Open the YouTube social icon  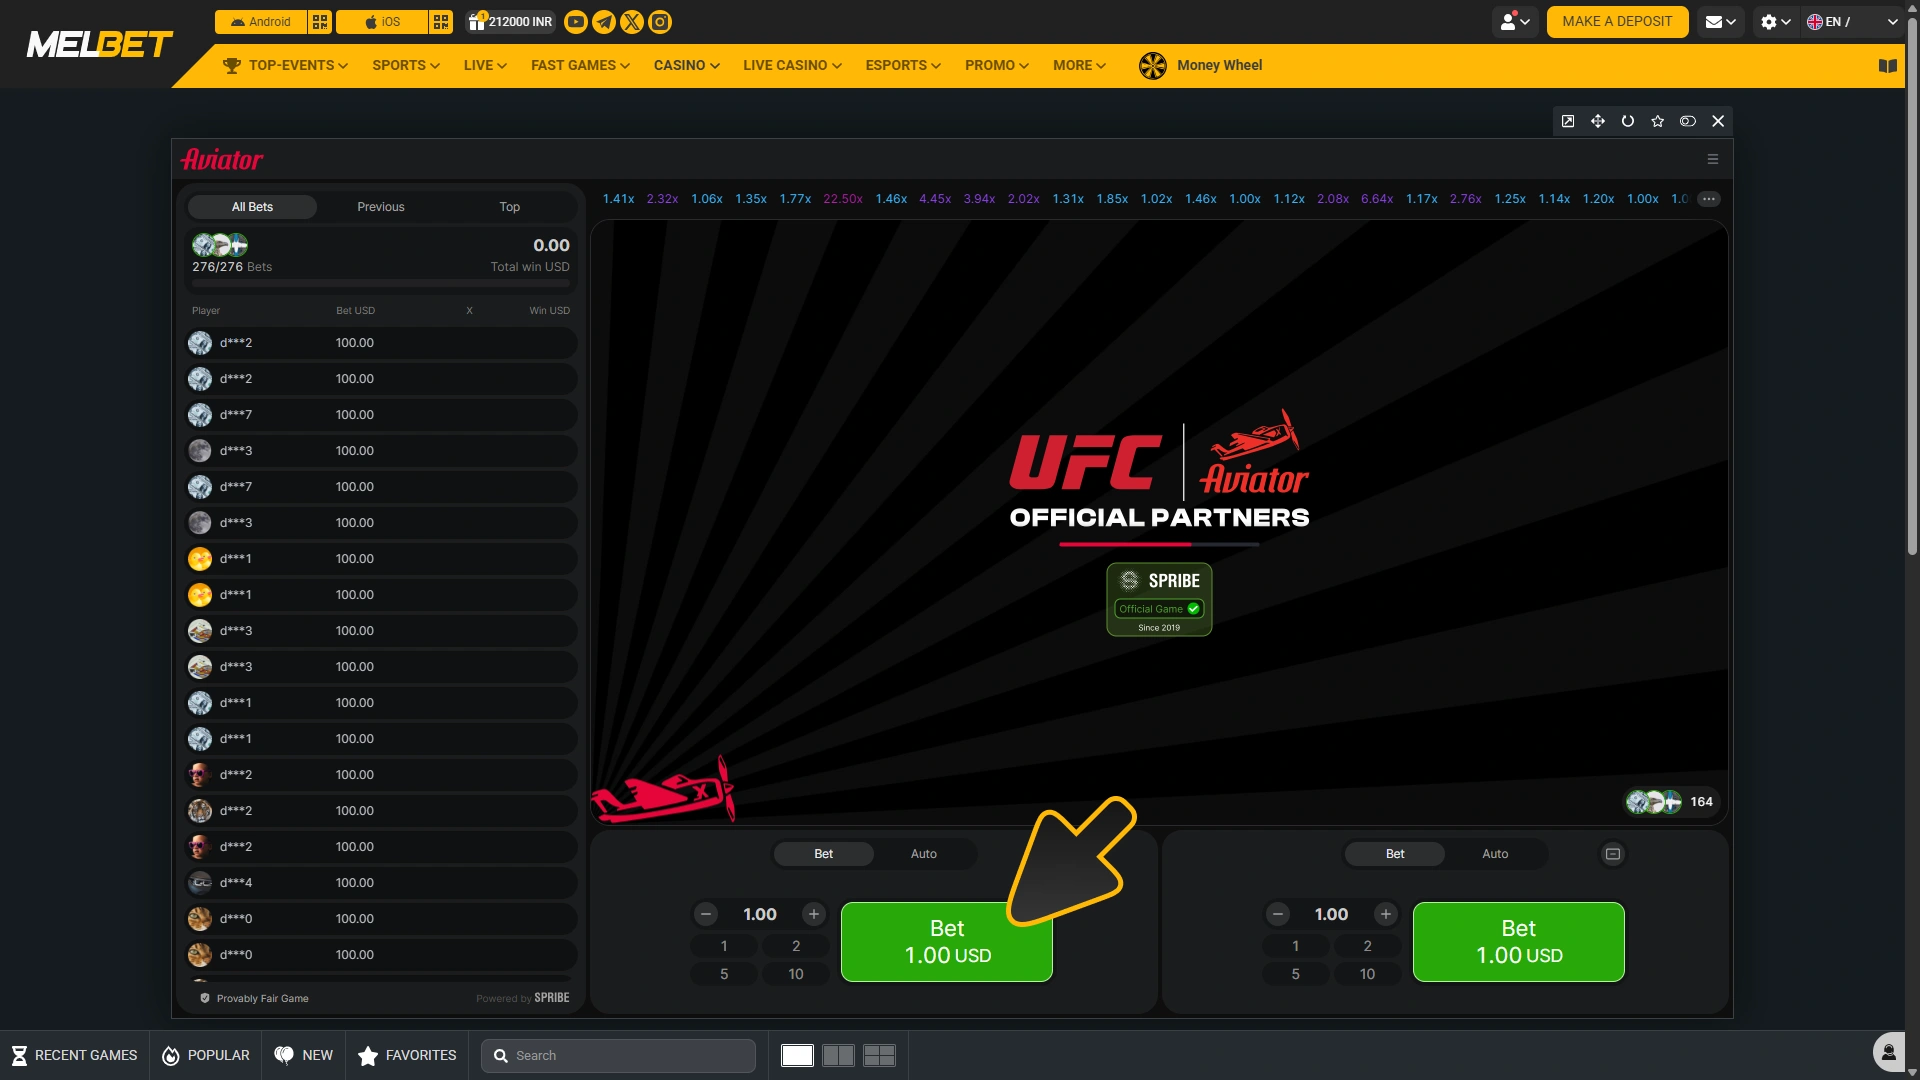576,21
